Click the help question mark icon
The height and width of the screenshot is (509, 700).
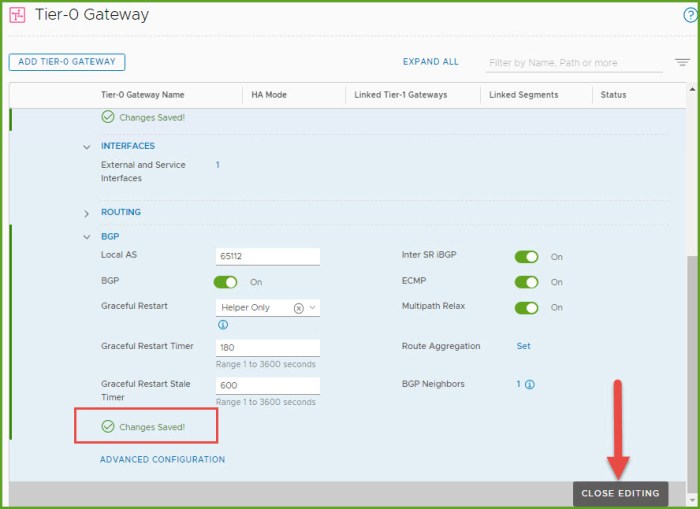[689, 16]
